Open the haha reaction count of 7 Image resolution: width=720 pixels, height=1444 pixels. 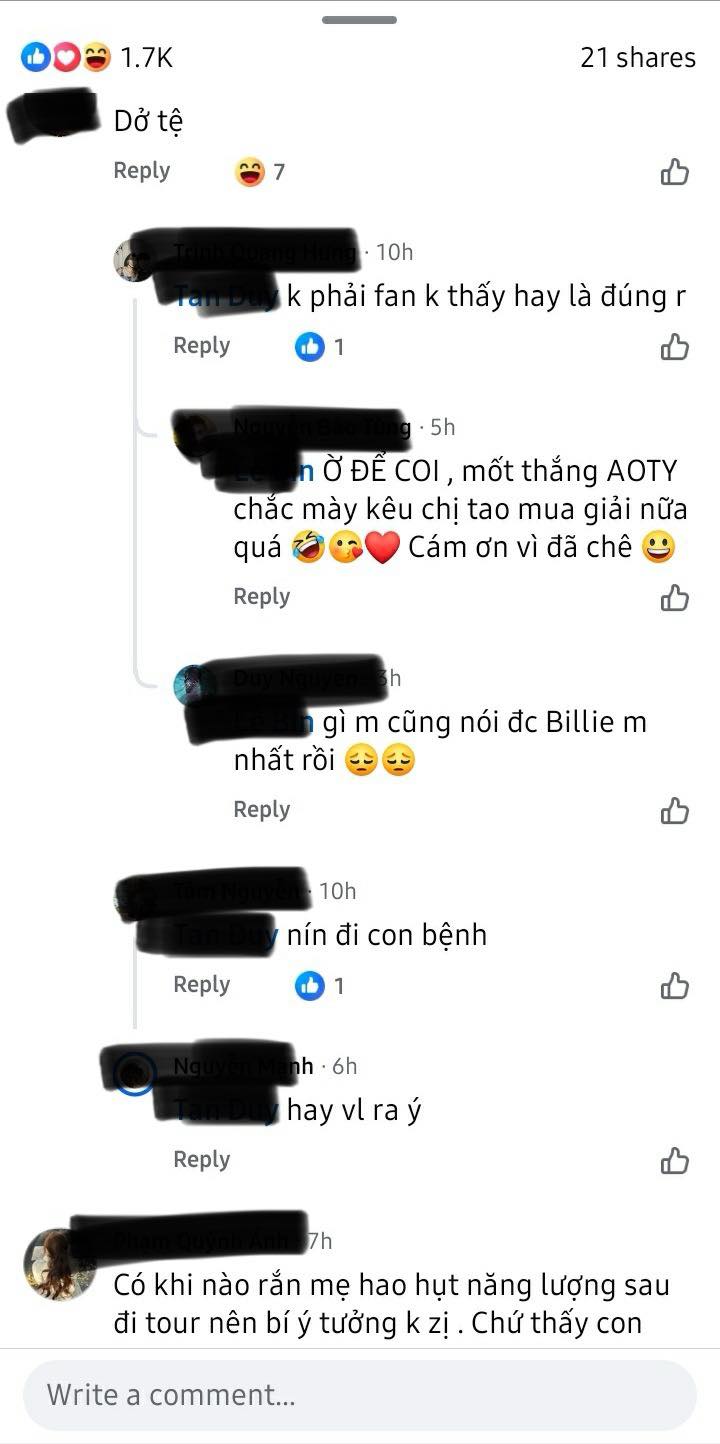tap(260, 172)
